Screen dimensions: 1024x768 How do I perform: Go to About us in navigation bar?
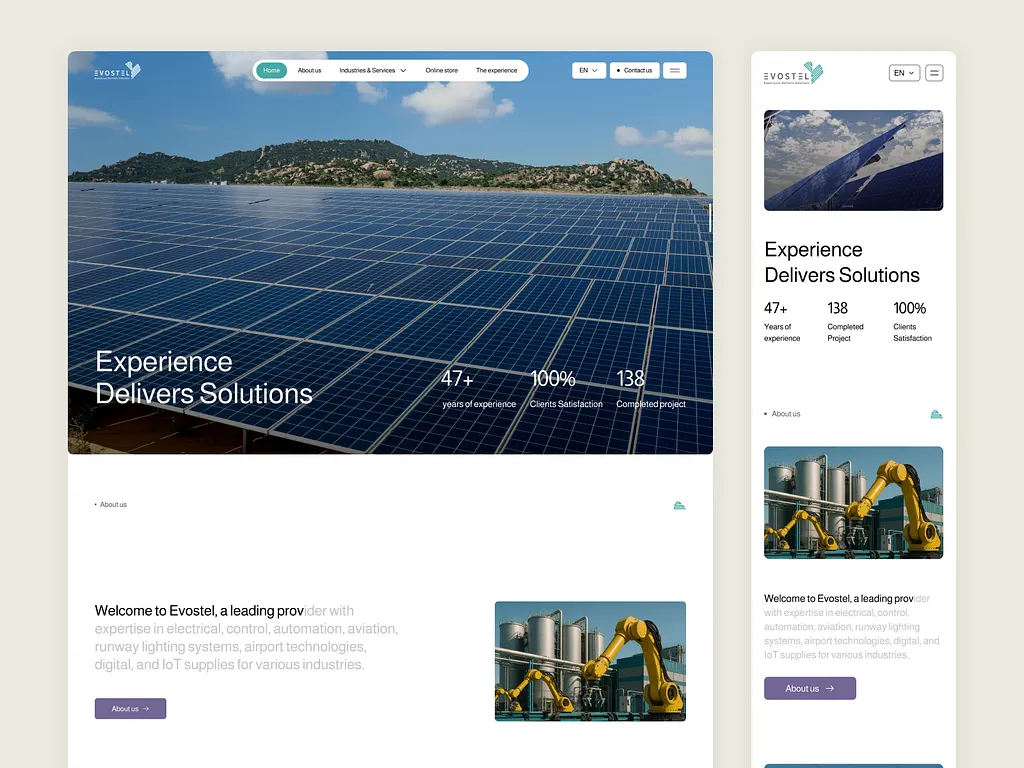coord(310,71)
